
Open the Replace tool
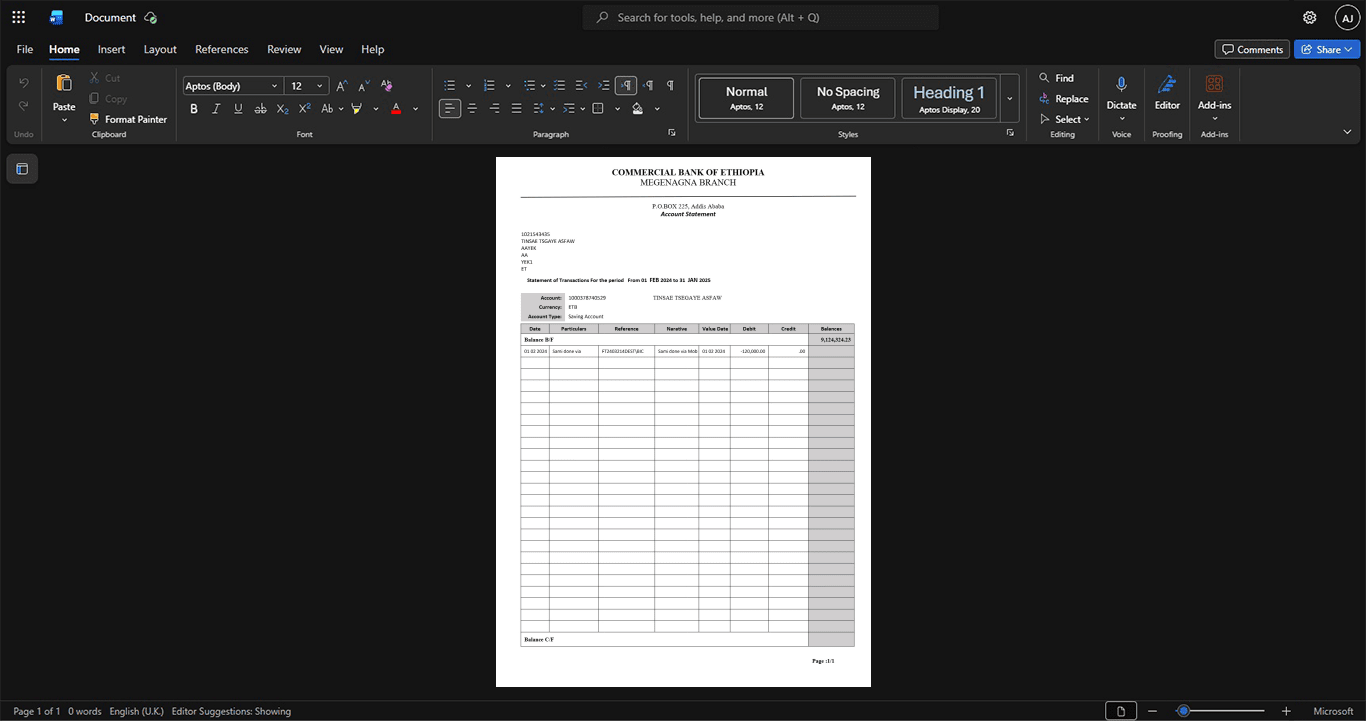[1064, 99]
